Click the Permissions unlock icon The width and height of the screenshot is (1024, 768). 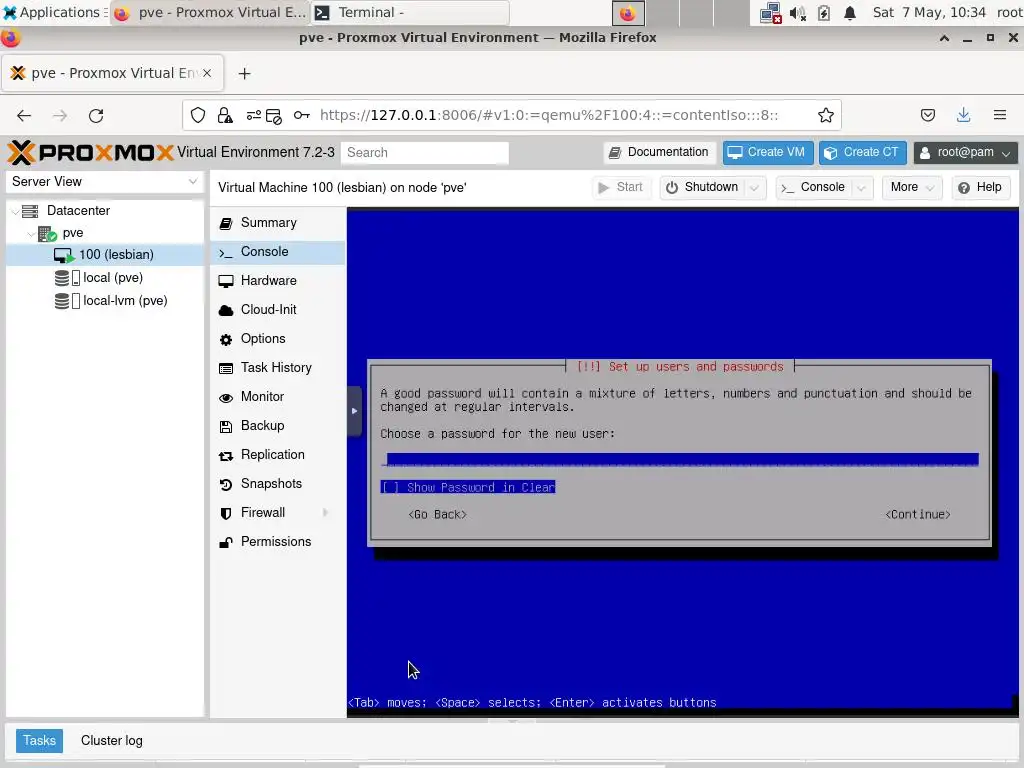tap(226, 542)
